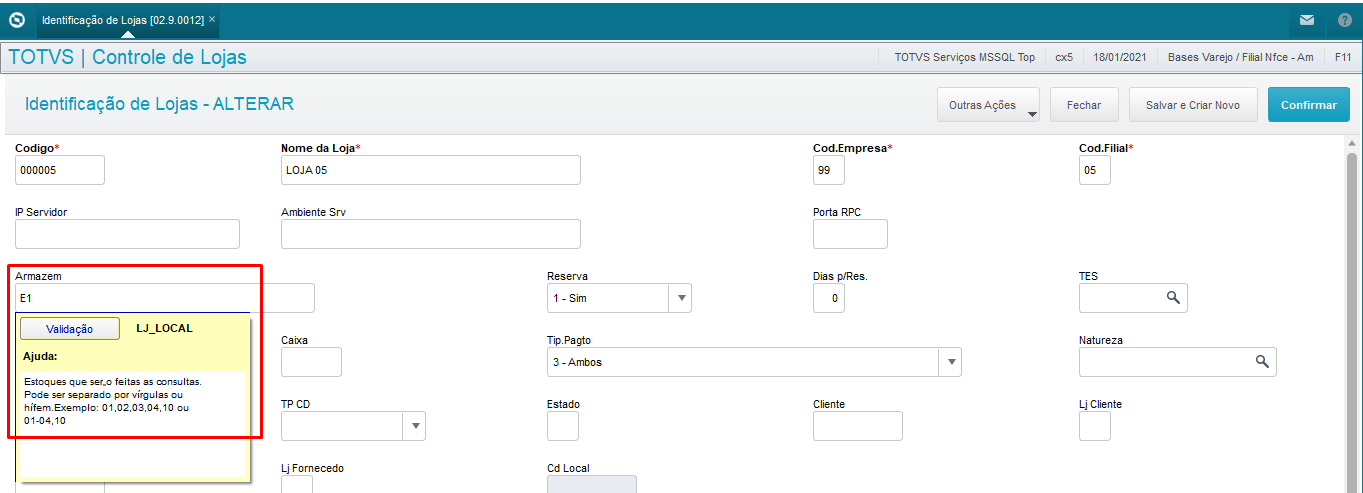Click the Estado input field
Viewport: 1363px width, 493px height.
[x=563, y=426]
